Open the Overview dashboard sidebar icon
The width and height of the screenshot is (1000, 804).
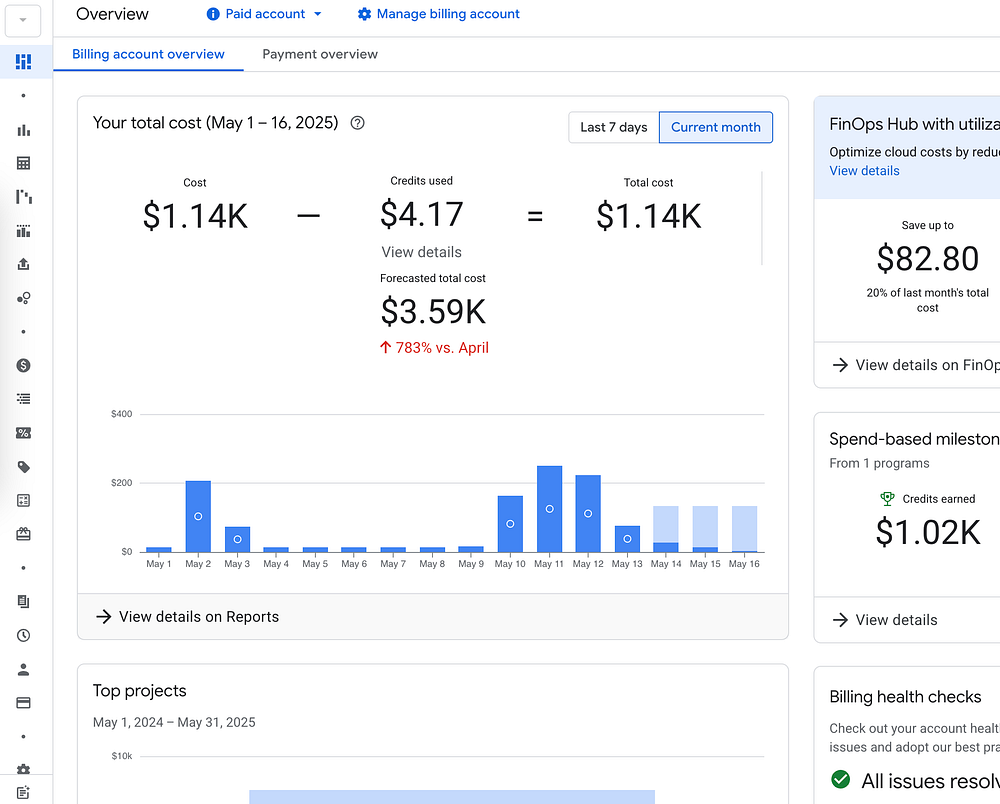[x=24, y=62]
